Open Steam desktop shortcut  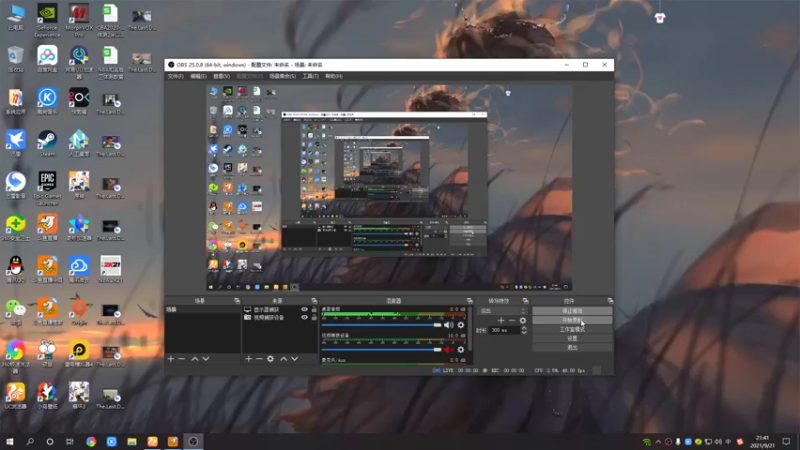[47, 143]
